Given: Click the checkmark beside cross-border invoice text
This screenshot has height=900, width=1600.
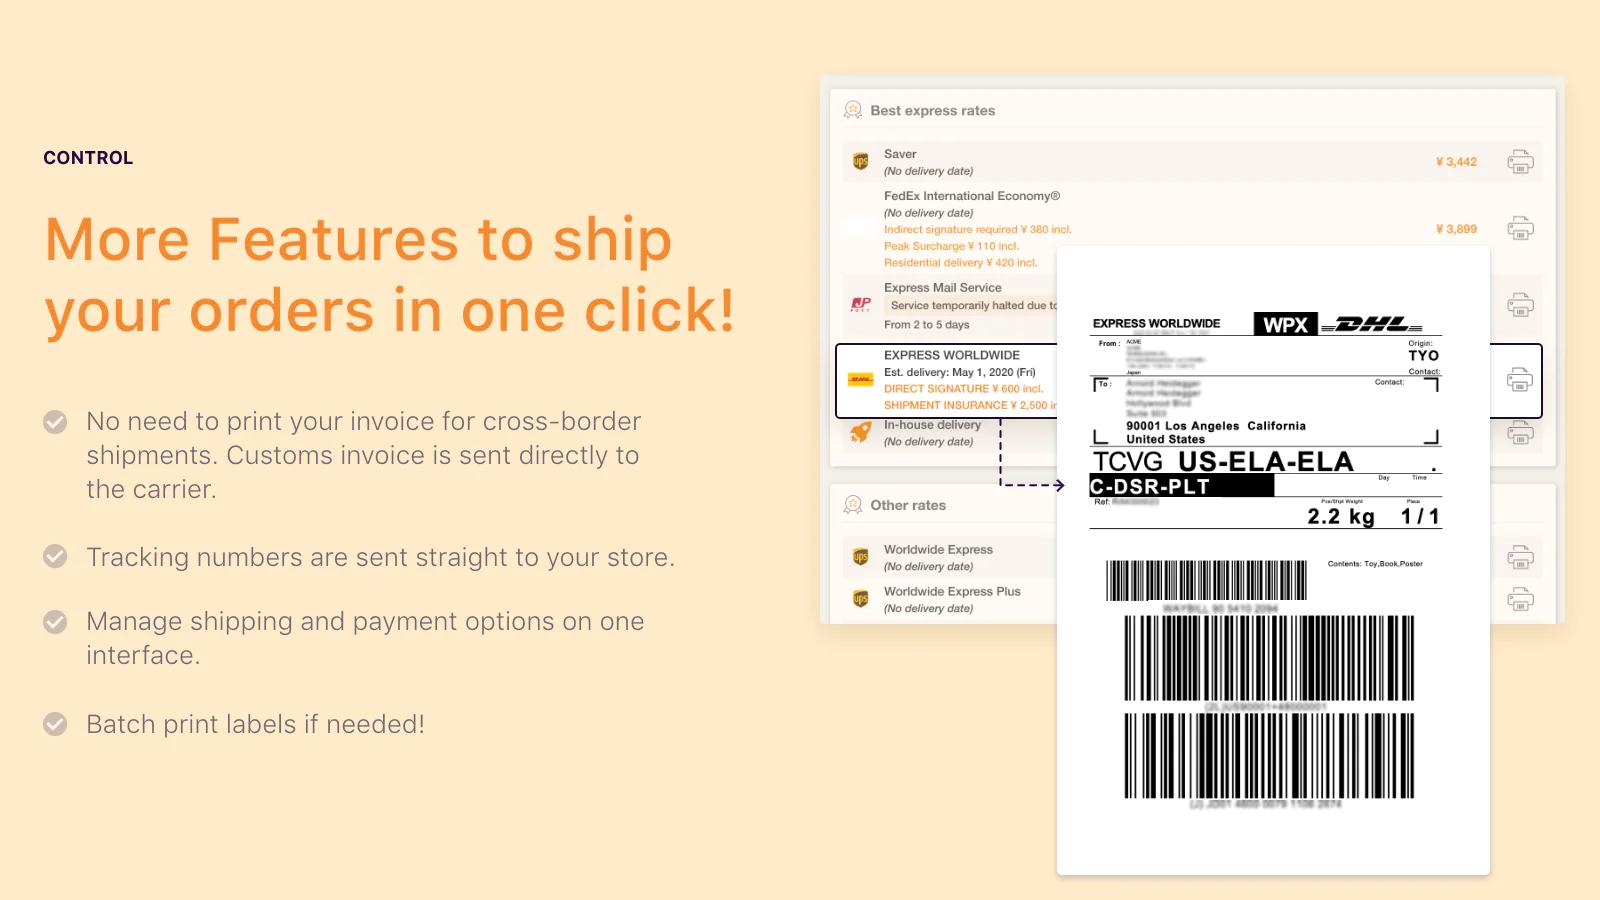Looking at the screenshot, I should click(55, 422).
